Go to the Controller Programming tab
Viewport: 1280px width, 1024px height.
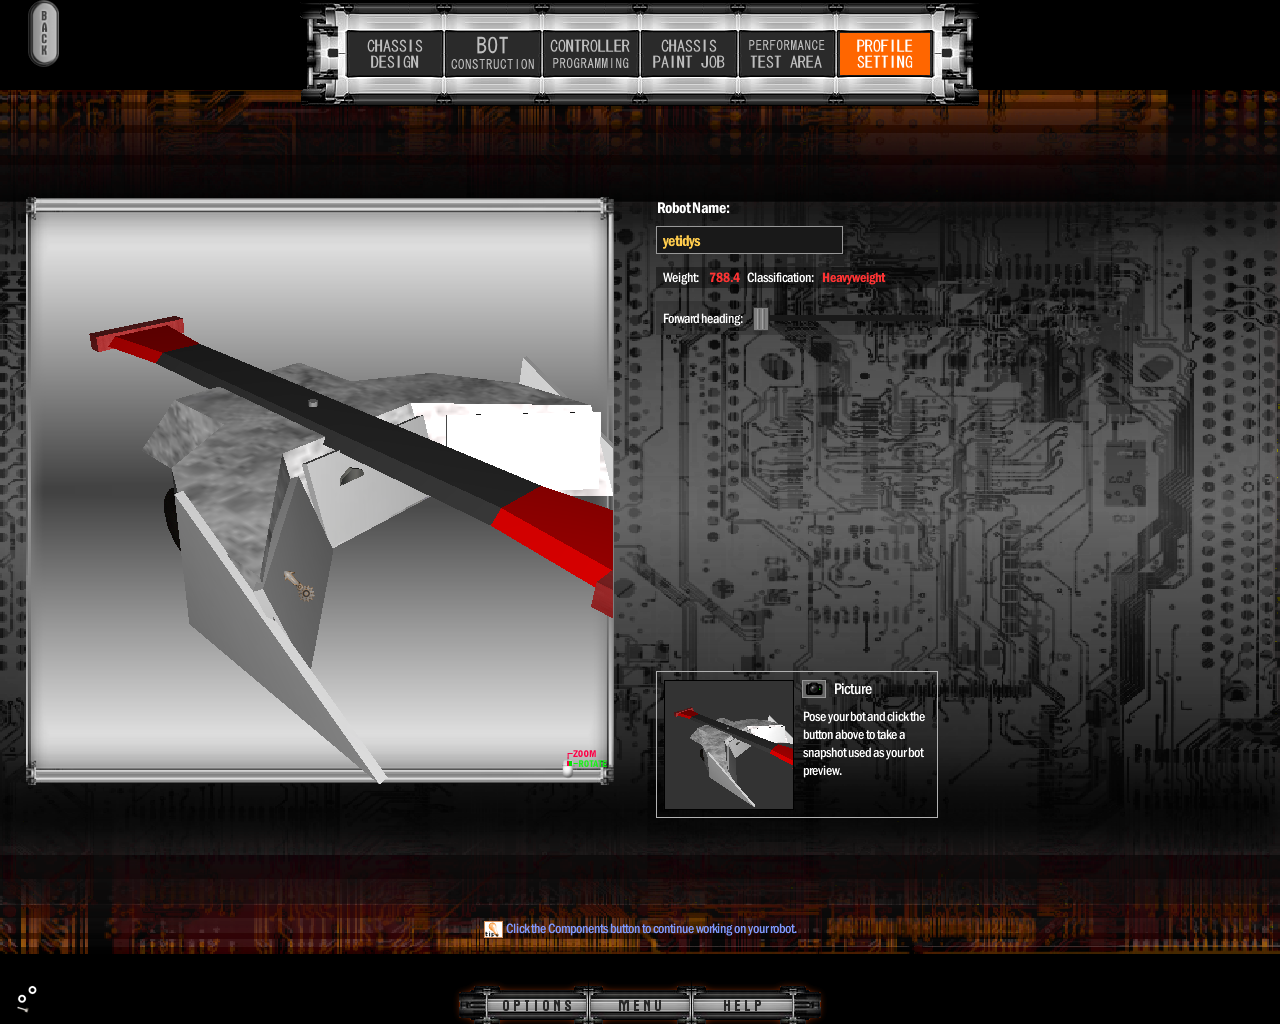click(x=590, y=54)
